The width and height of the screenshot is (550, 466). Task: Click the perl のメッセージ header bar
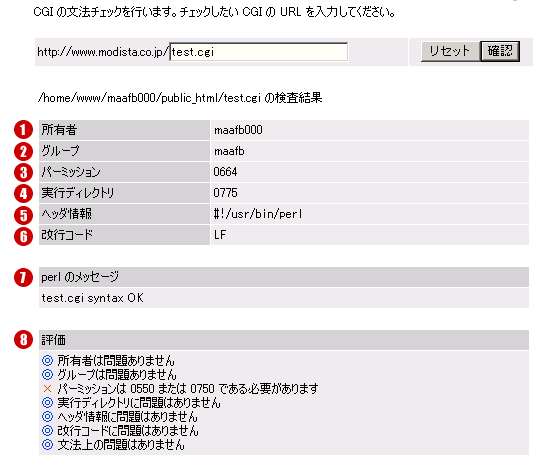[284, 277]
